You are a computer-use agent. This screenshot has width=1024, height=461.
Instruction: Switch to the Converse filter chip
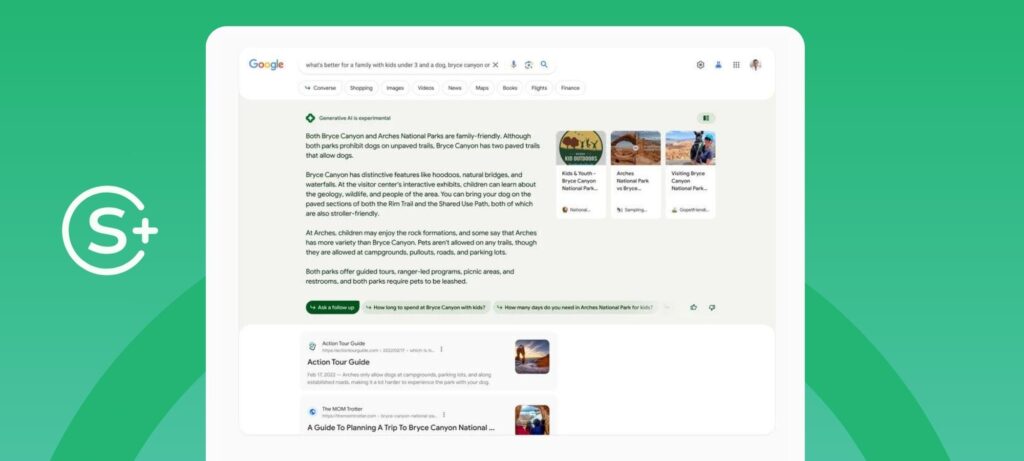pos(320,88)
